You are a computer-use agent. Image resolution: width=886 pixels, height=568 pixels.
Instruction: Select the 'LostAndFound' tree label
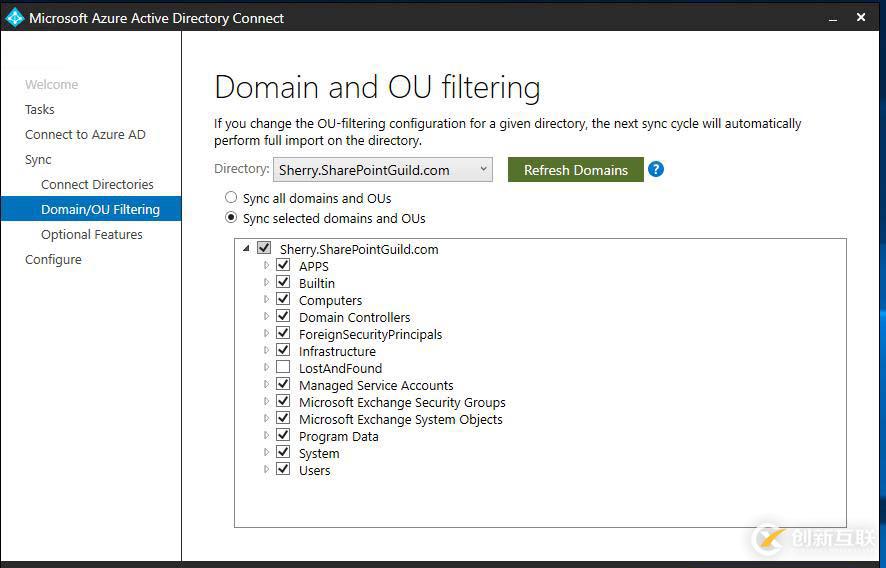point(341,368)
